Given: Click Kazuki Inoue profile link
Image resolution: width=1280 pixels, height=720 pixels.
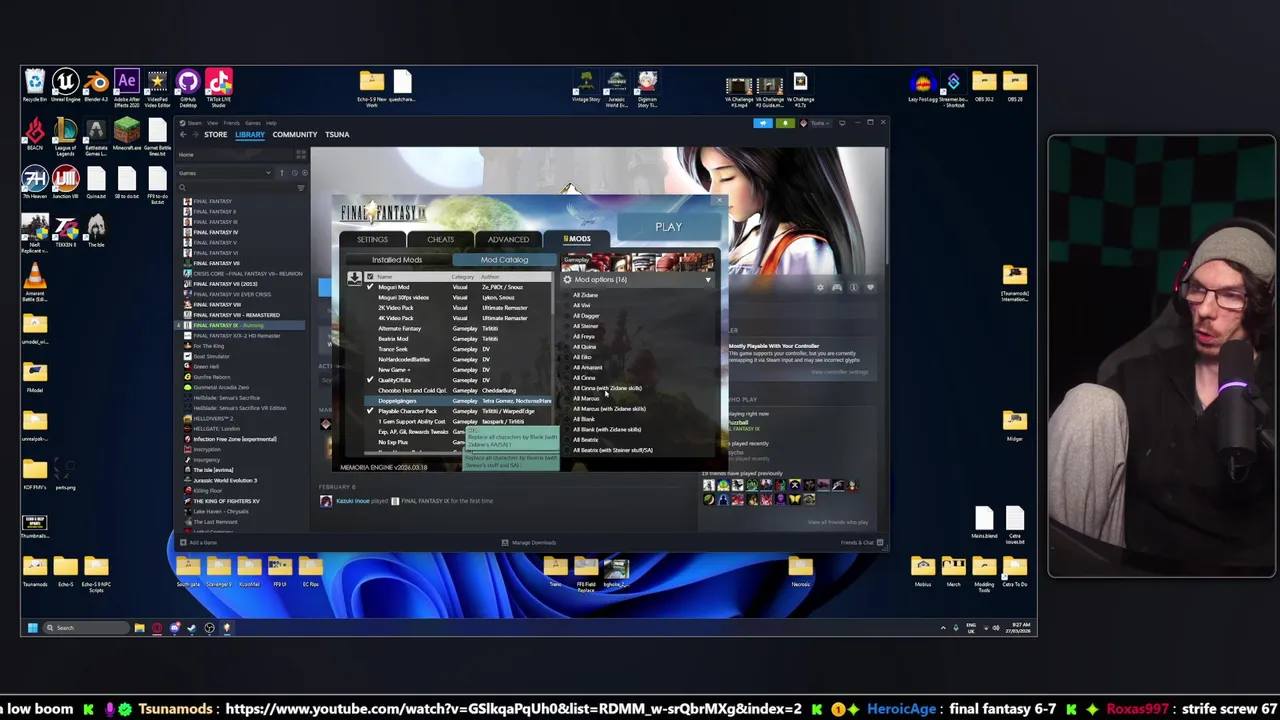Looking at the screenshot, I should [x=352, y=500].
